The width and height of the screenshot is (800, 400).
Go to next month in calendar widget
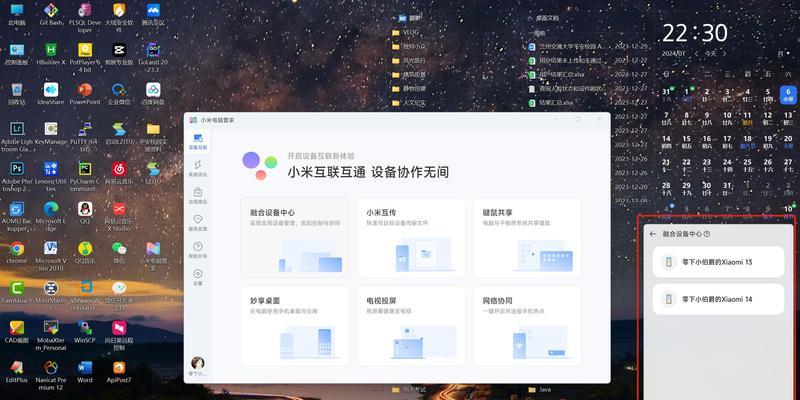point(724,53)
